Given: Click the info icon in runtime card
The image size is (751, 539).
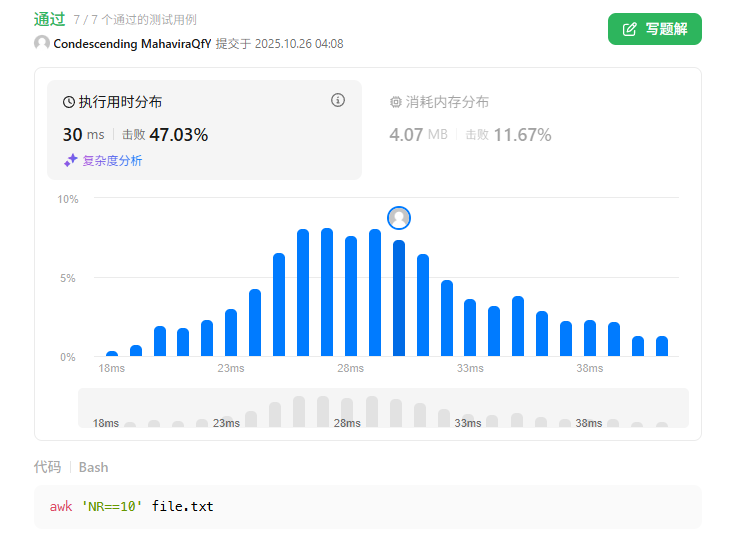Looking at the screenshot, I should point(338,100).
